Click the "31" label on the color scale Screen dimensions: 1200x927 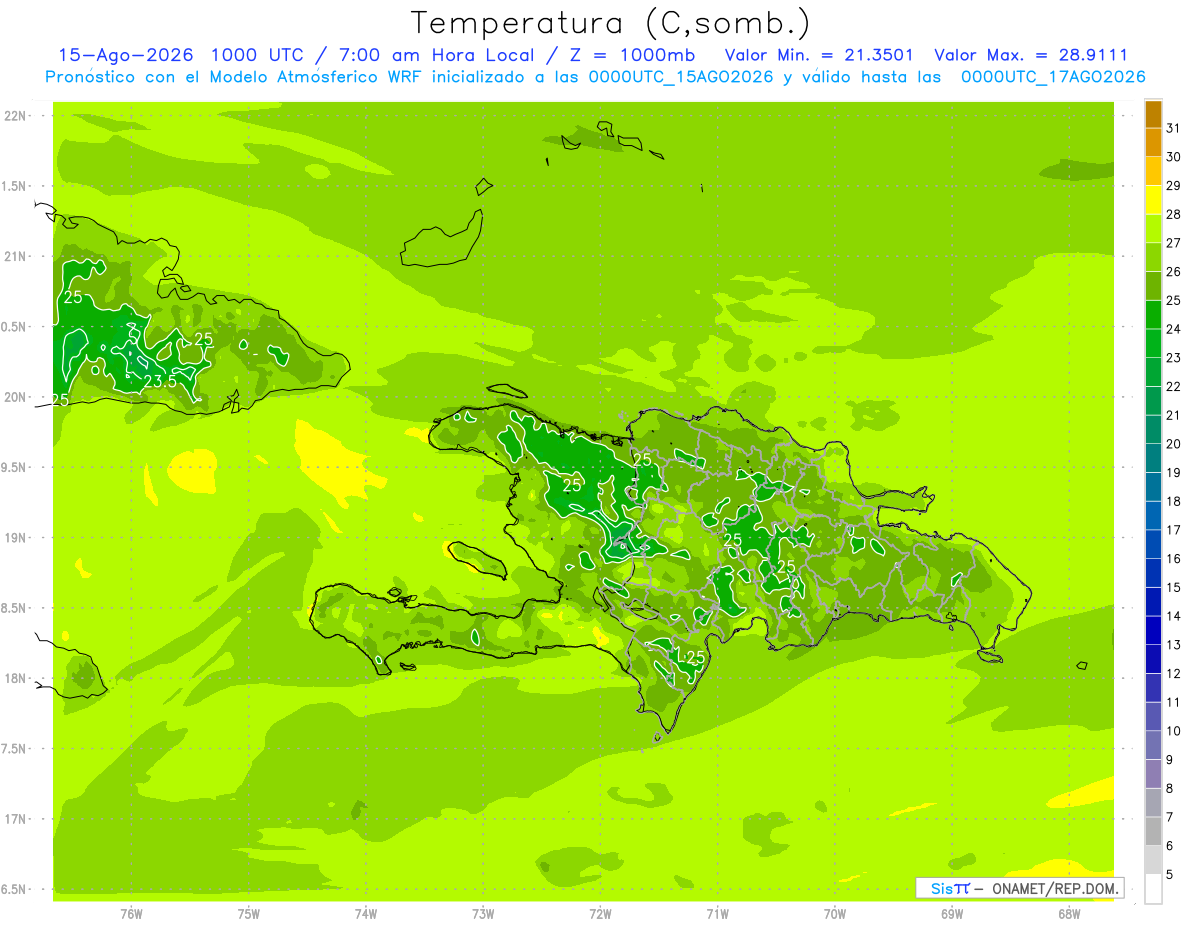1174,128
